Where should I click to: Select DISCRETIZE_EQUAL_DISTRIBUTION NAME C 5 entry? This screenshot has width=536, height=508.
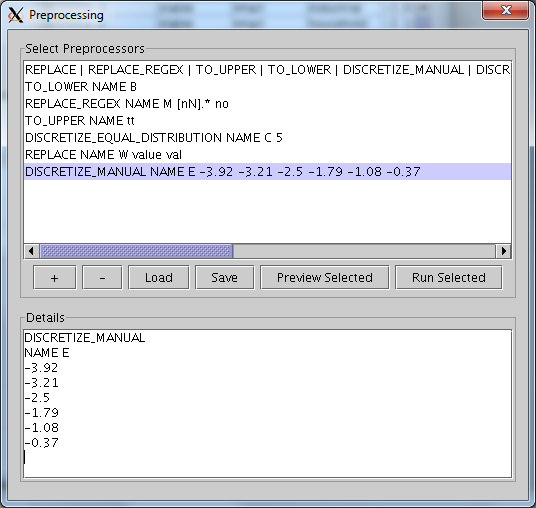[267, 138]
